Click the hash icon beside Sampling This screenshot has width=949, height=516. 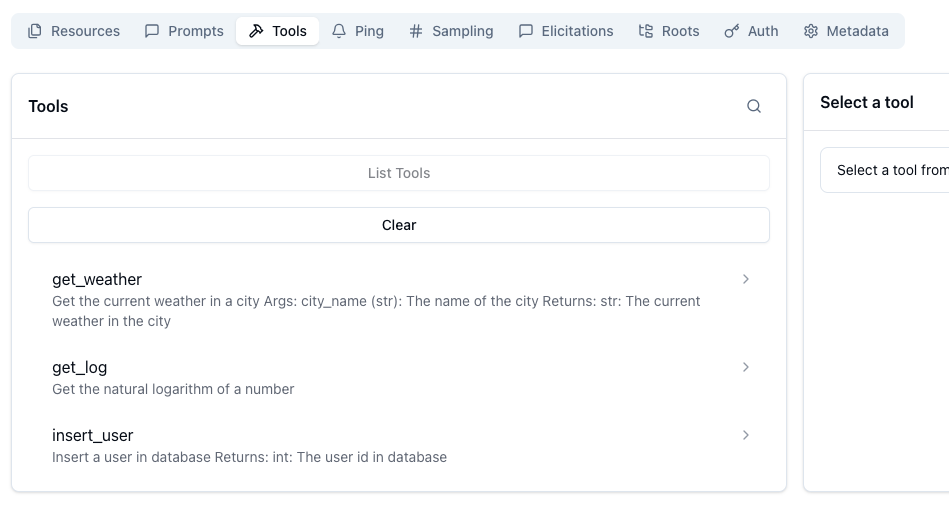tap(416, 31)
